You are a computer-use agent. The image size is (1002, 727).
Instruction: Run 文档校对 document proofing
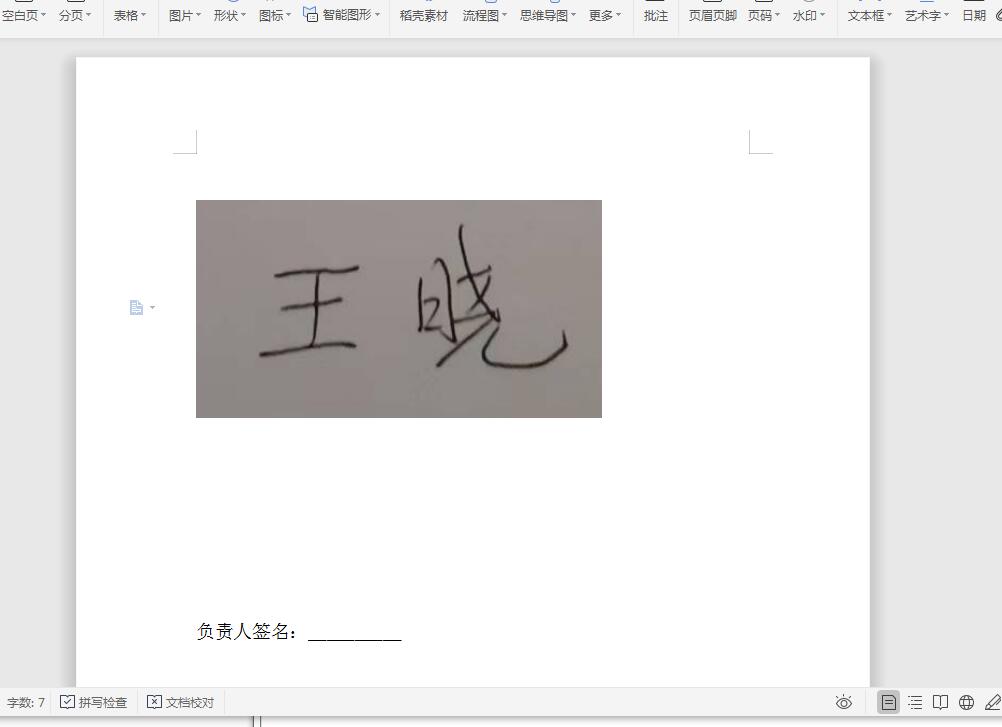tap(180, 702)
